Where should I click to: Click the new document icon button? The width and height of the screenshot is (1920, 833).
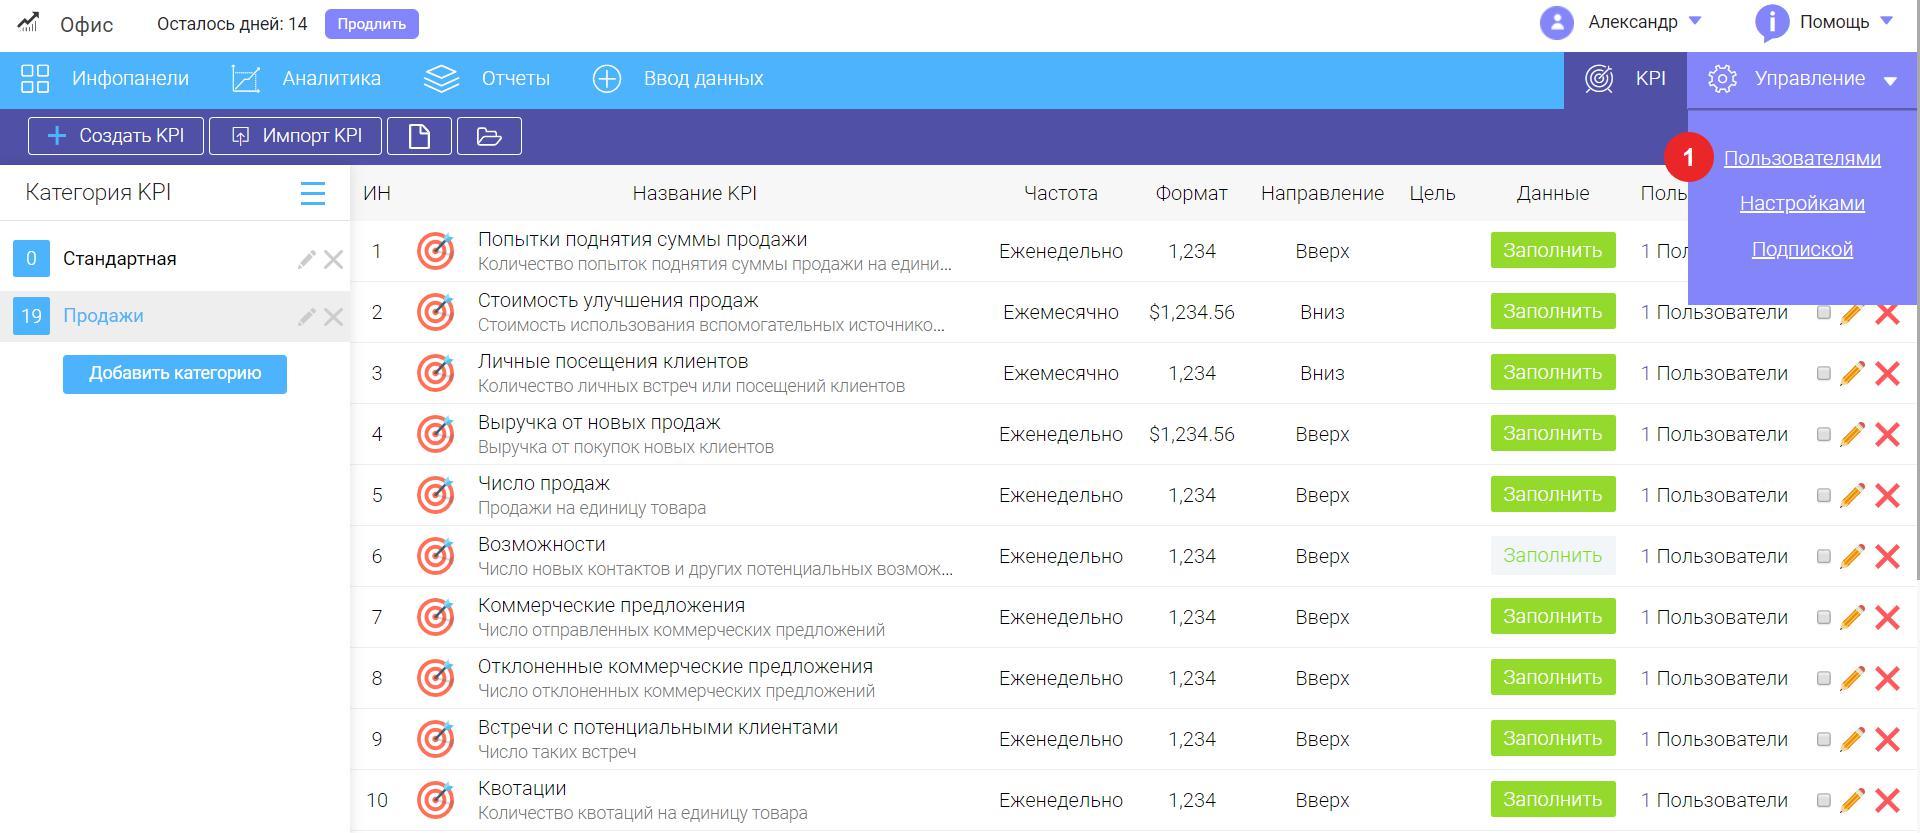(x=419, y=136)
